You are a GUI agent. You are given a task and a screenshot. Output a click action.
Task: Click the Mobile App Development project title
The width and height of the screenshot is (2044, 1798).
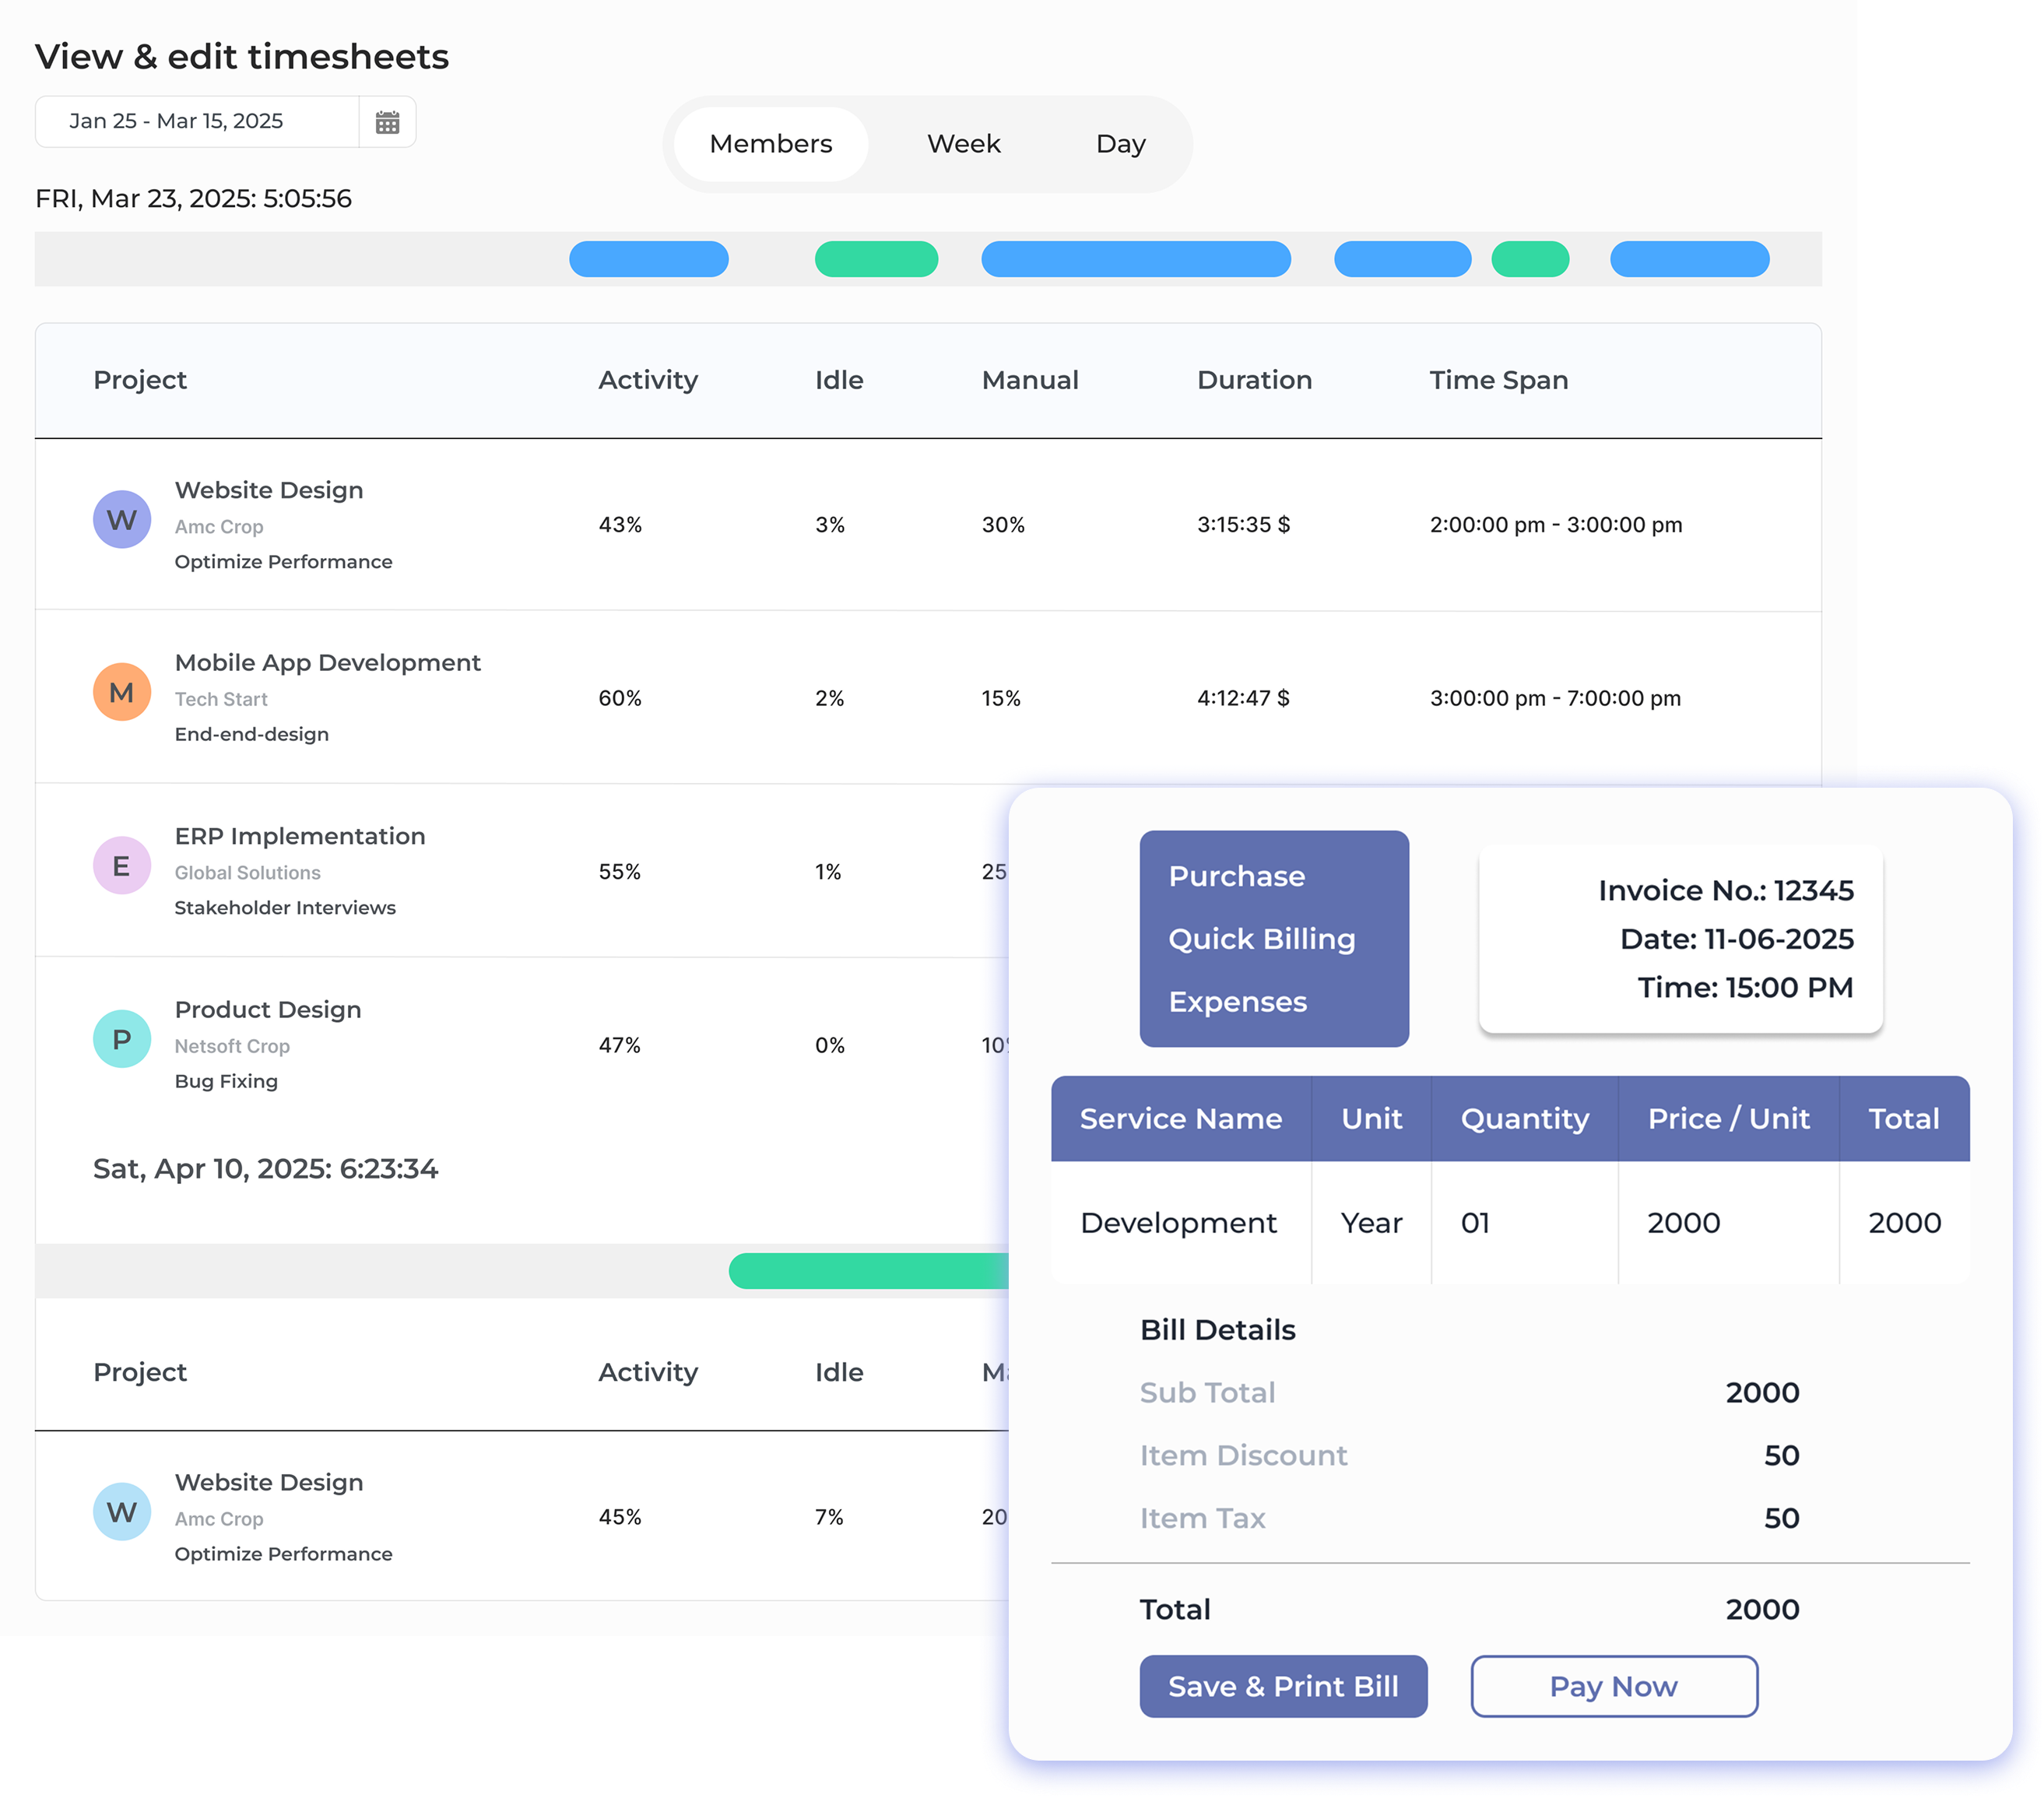click(x=328, y=663)
